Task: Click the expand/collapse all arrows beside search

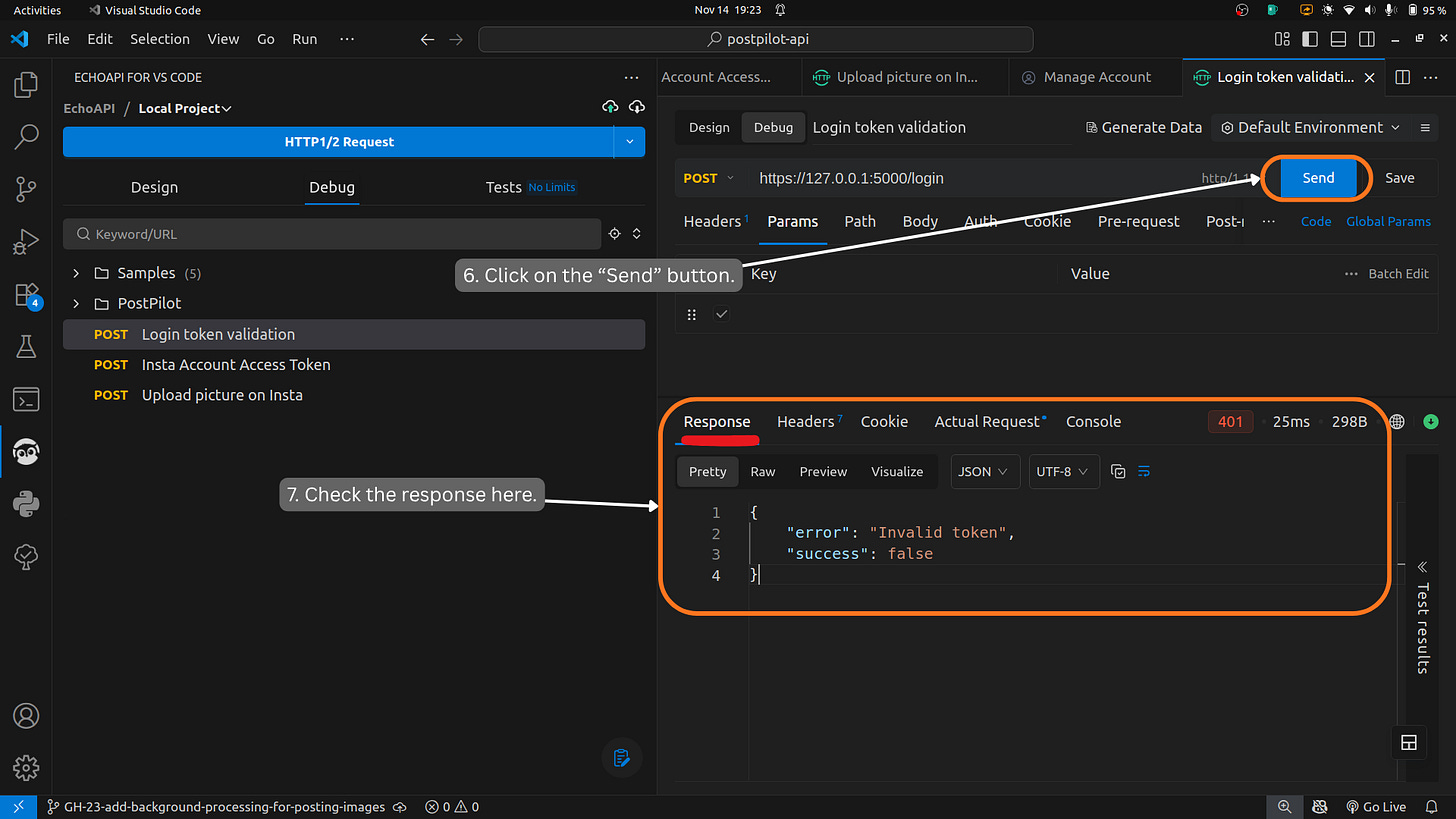Action: coord(637,234)
